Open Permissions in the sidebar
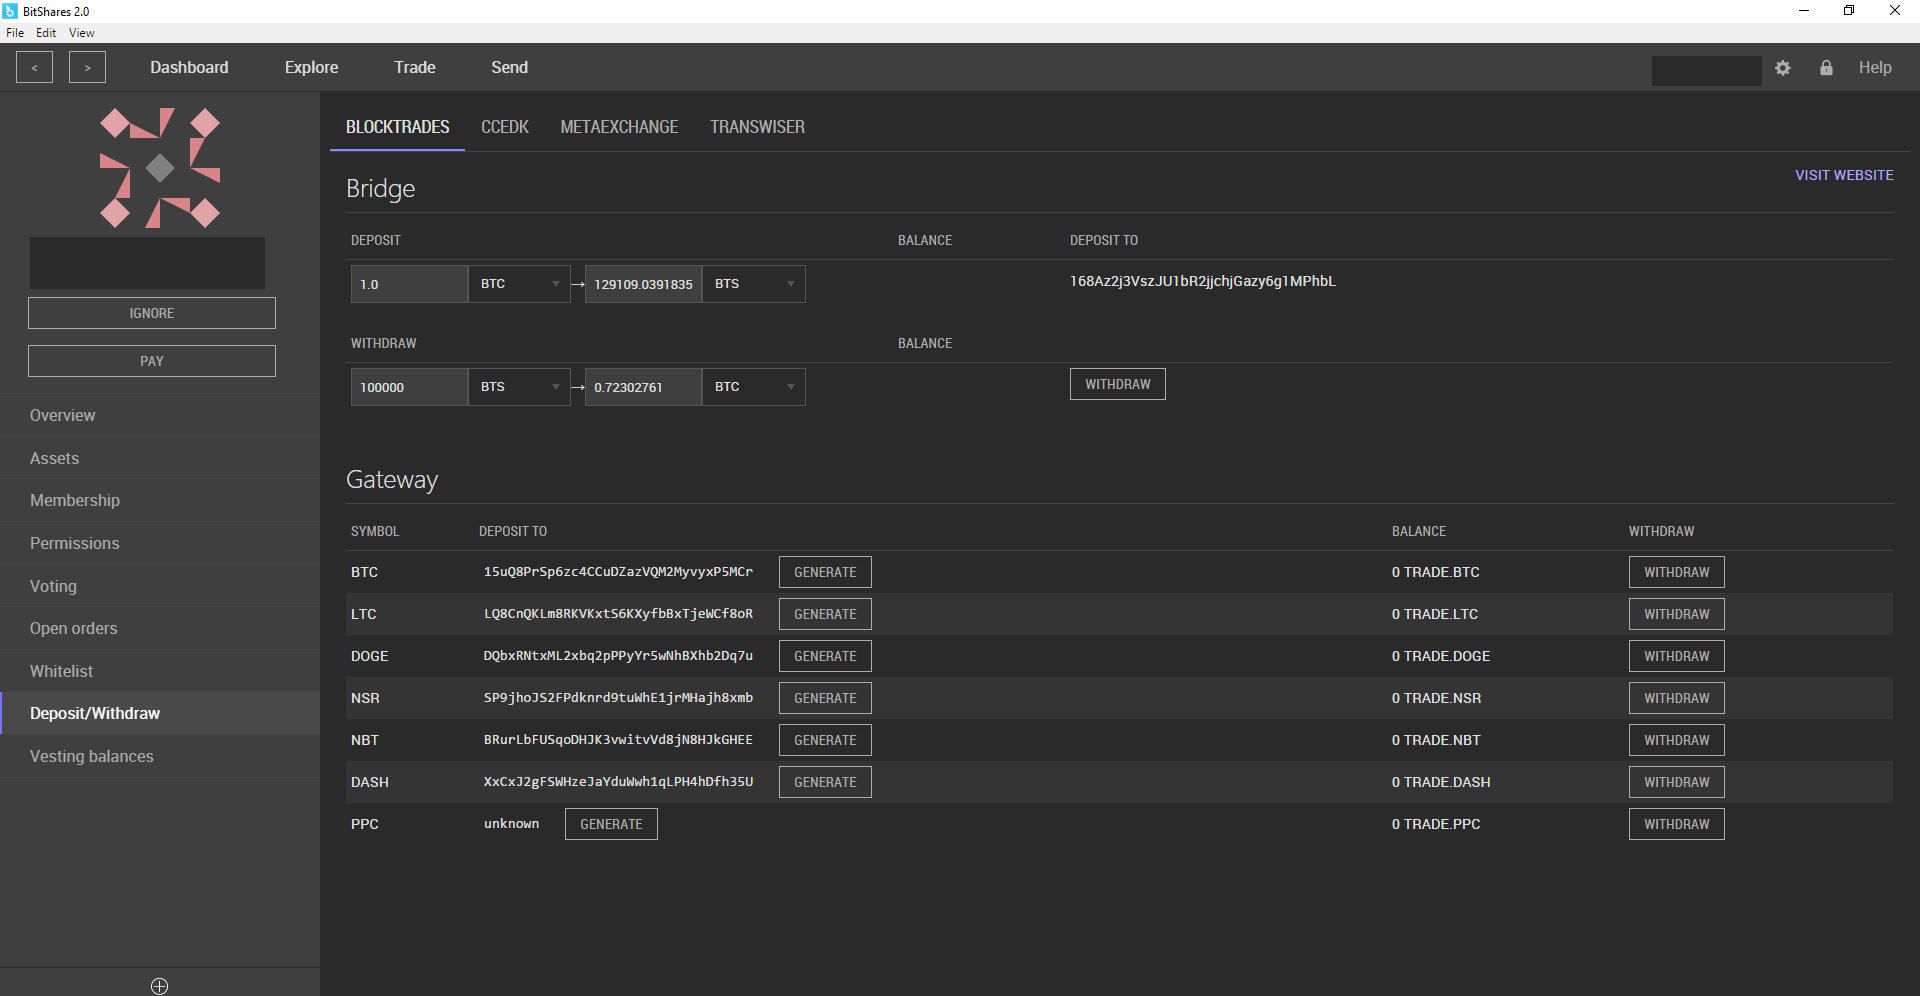The height and width of the screenshot is (996, 1920). tap(160, 543)
